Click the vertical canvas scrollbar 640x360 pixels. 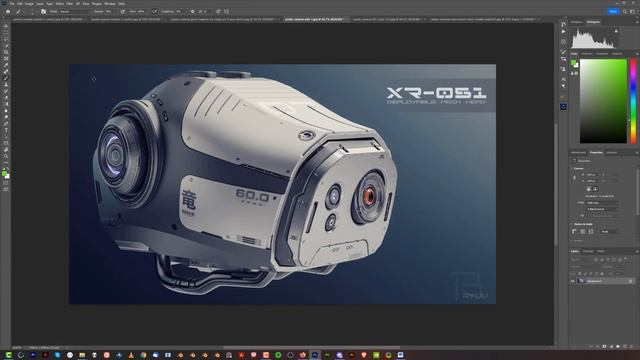coord(556,184)
